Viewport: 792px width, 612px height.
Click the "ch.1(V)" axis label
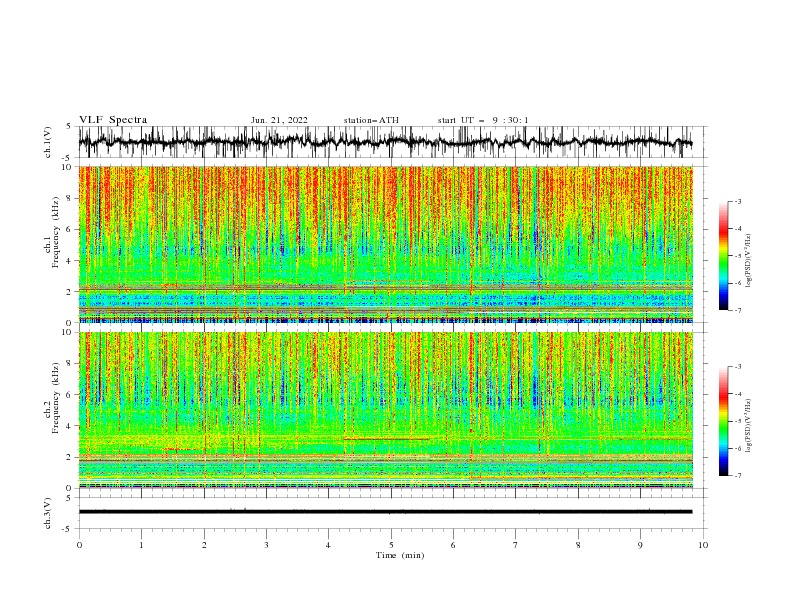[x=48, y=142]
